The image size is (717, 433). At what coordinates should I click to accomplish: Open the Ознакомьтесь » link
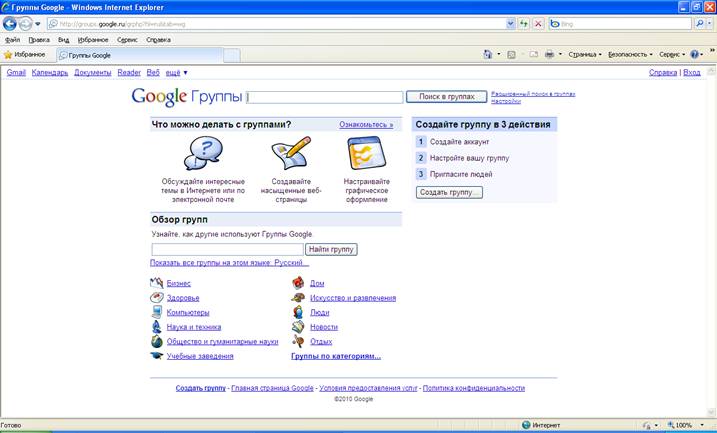coord(366,124)
